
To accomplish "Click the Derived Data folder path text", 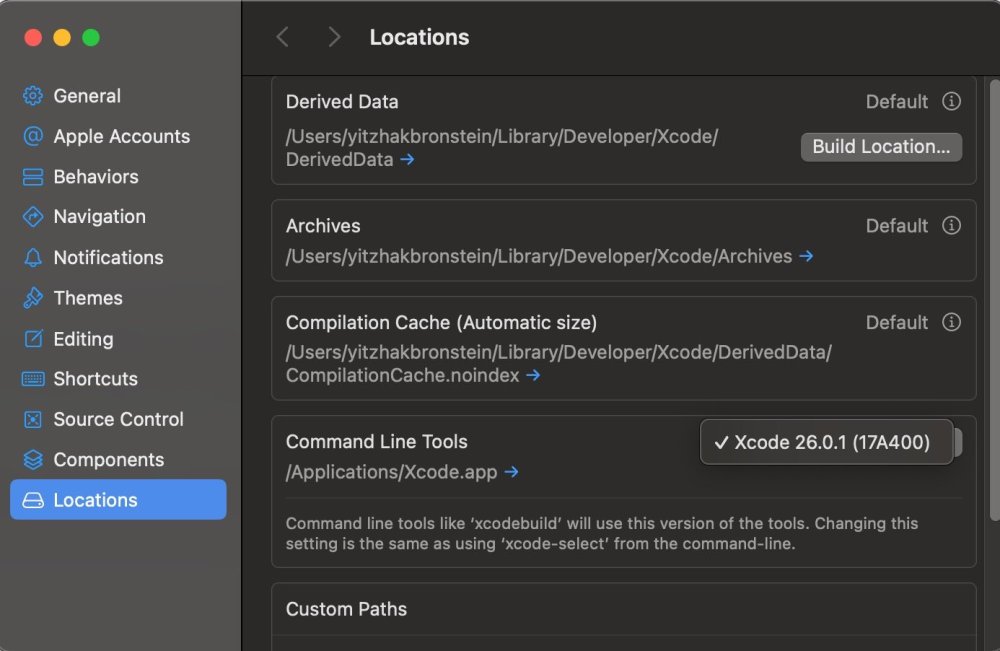I will (x=501, y=148).
